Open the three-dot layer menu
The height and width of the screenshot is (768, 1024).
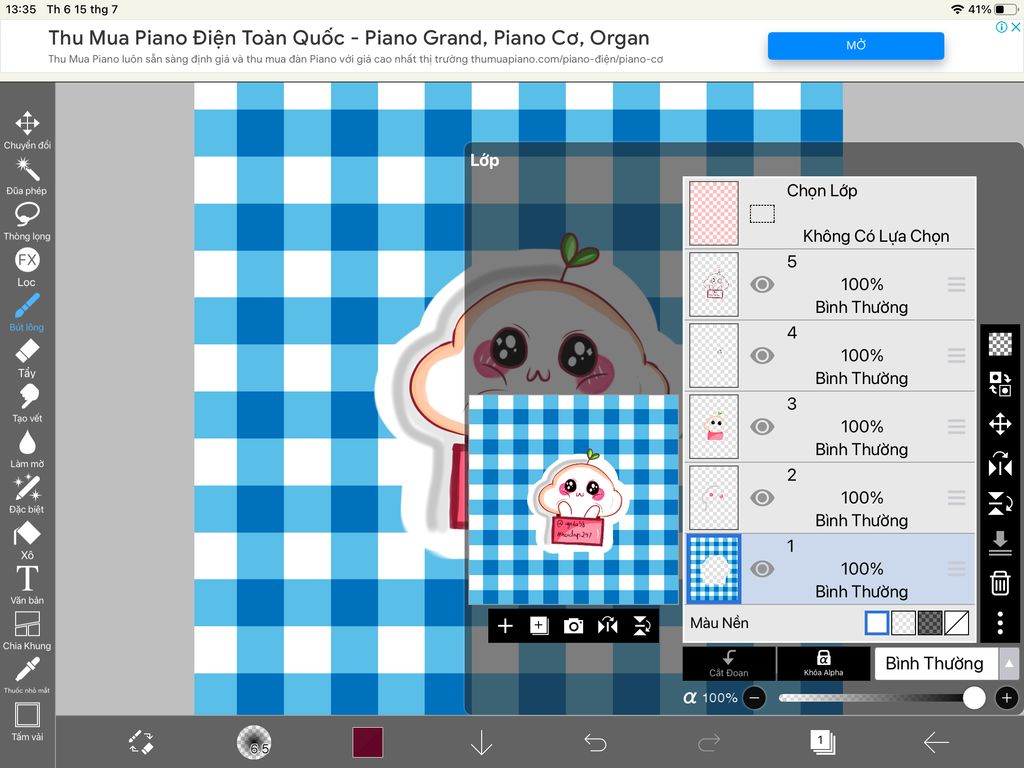(1000, 623)
